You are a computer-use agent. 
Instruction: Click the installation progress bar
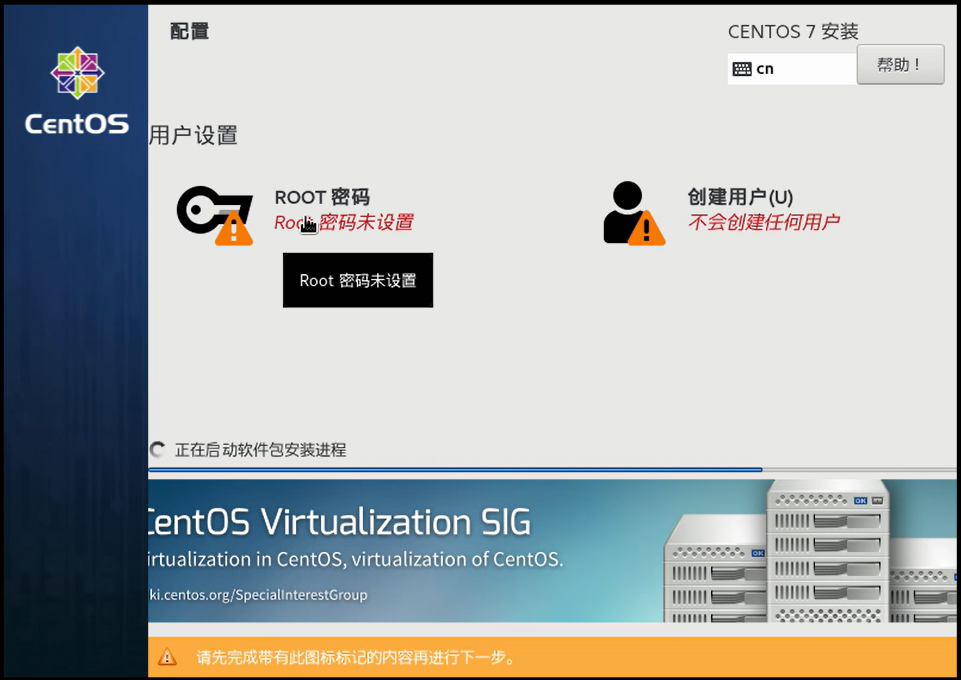552,470
